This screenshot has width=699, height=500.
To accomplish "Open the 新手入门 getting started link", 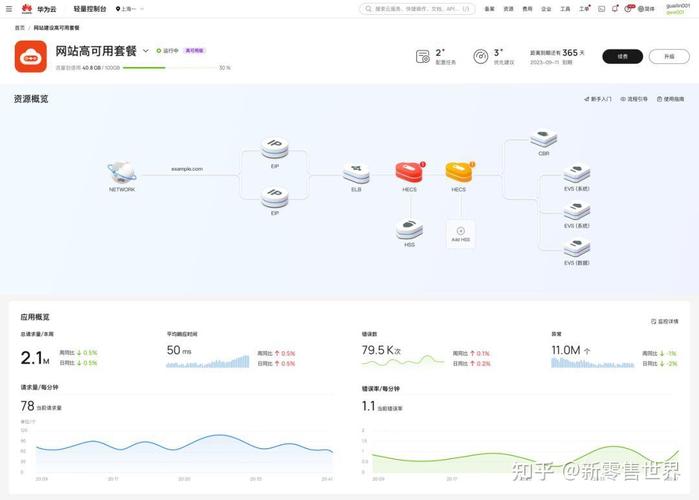I will click(x=598, y=99).
